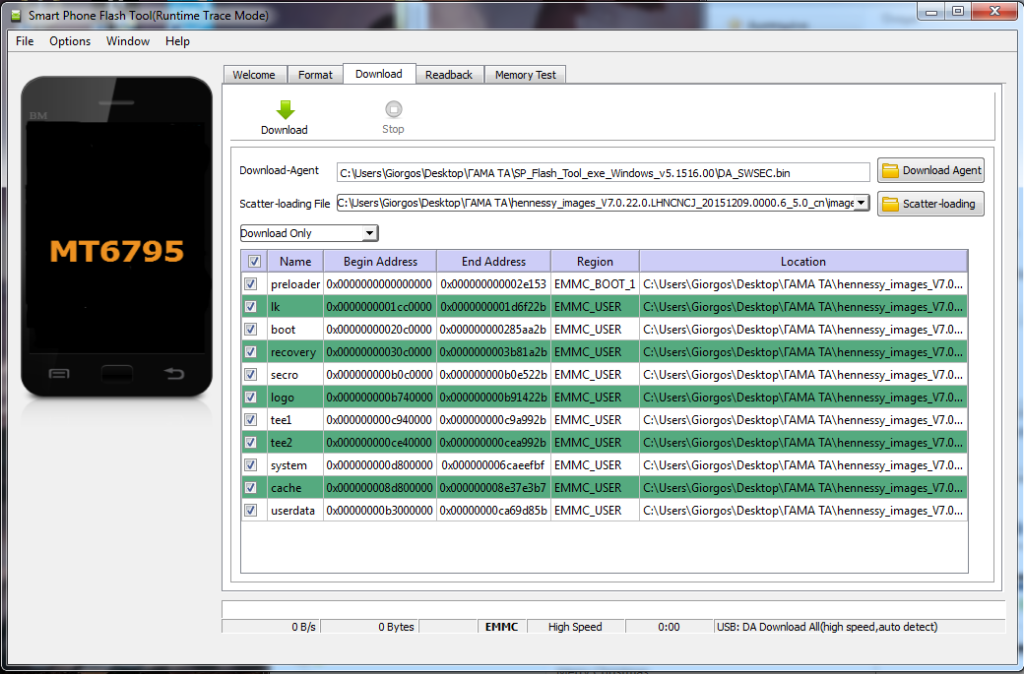Switch to the Format tab
This screenshot has height=674, width=1024.
315,75
